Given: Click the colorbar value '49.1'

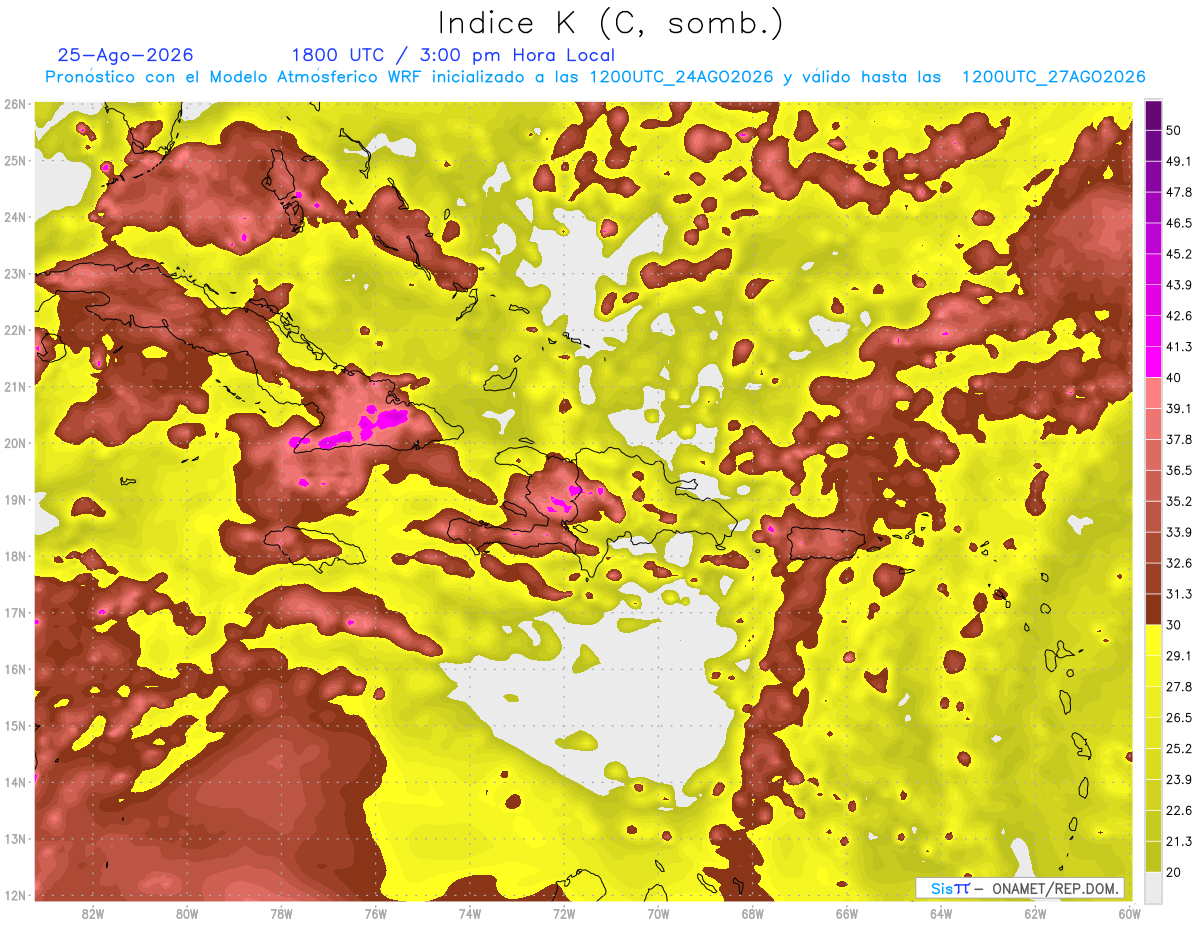Looking at the screenshot, I should [1180, 160].
